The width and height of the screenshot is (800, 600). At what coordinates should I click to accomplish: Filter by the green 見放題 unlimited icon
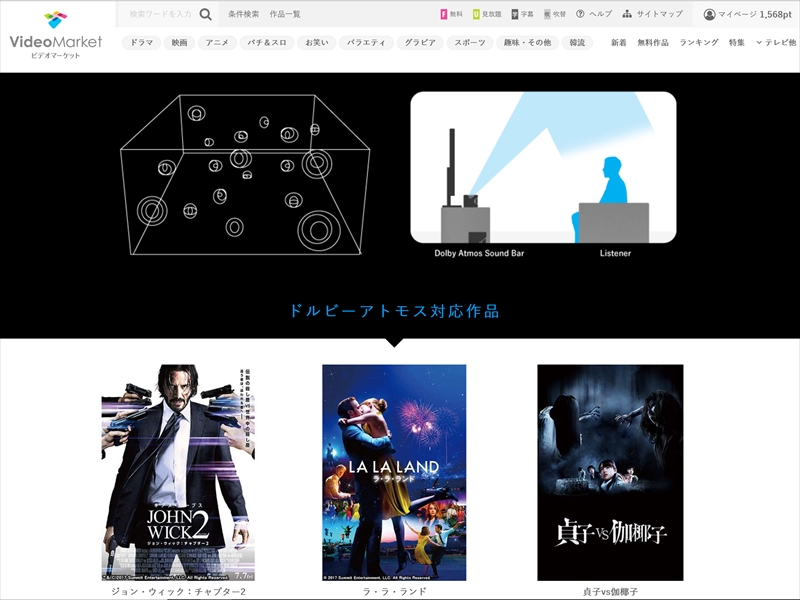pos(487,14)
